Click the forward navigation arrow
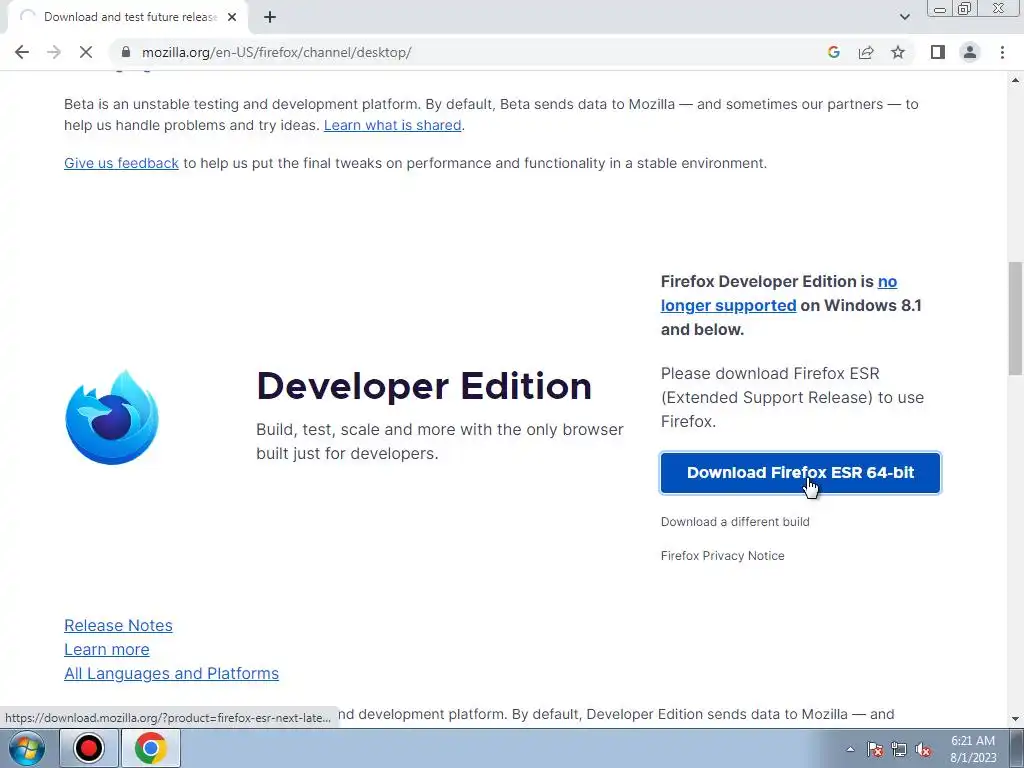Viewport: 1024px width, 768px height. (x=54, y=52)
